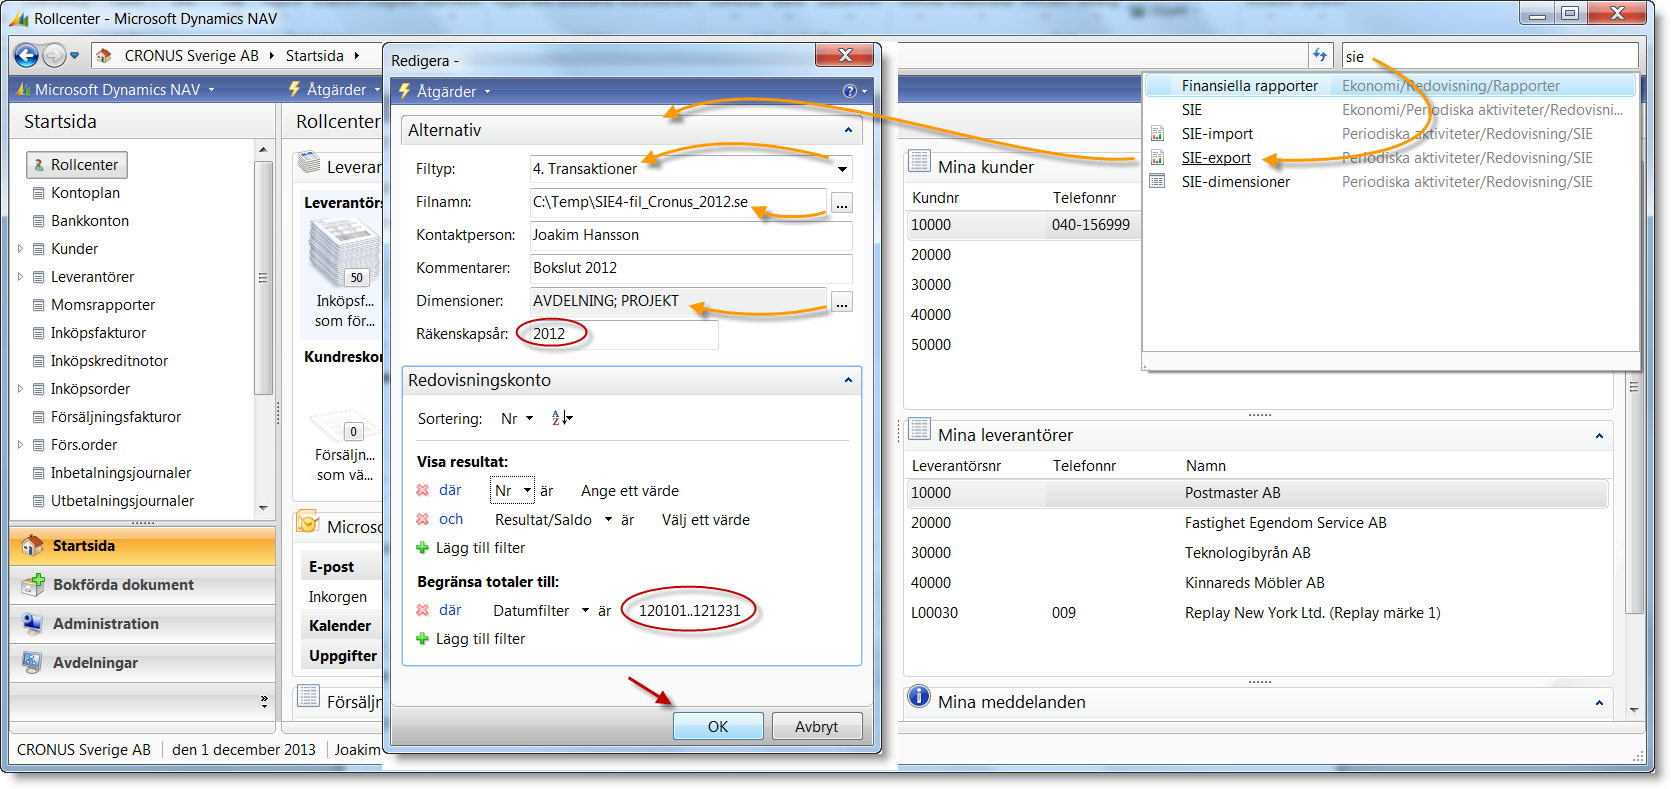Expand the Kunder tree node
The width and height of the screenshot is (1671, 789).
20,249
